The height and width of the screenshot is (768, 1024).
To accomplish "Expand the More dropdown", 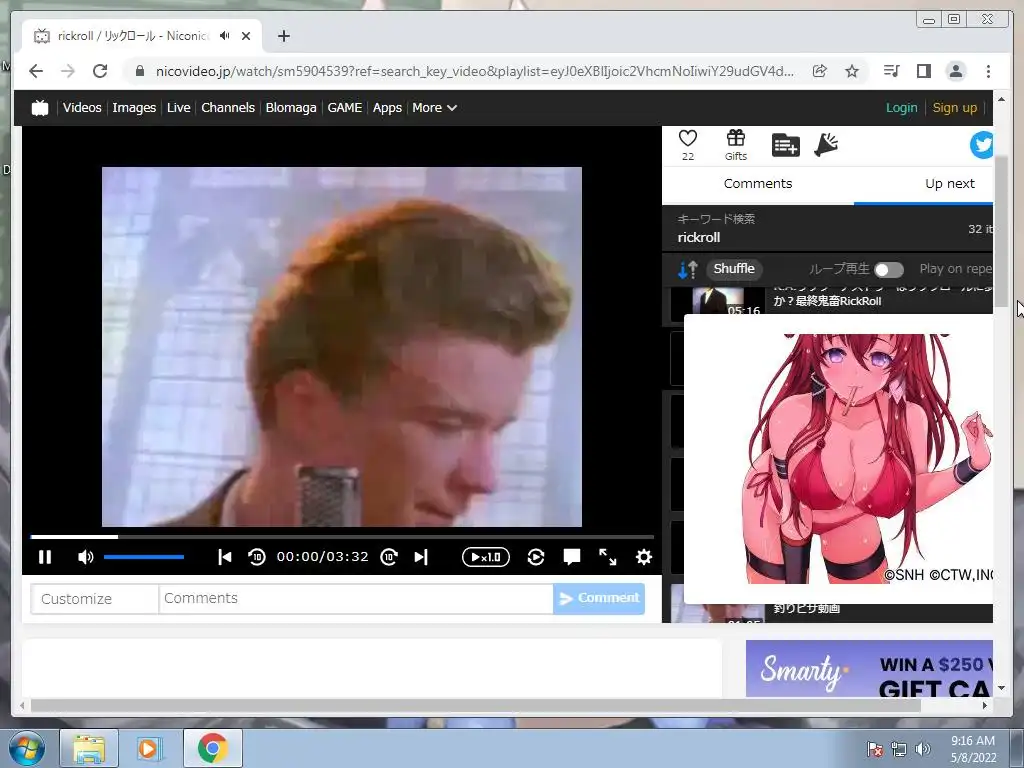I will point(434,108).
